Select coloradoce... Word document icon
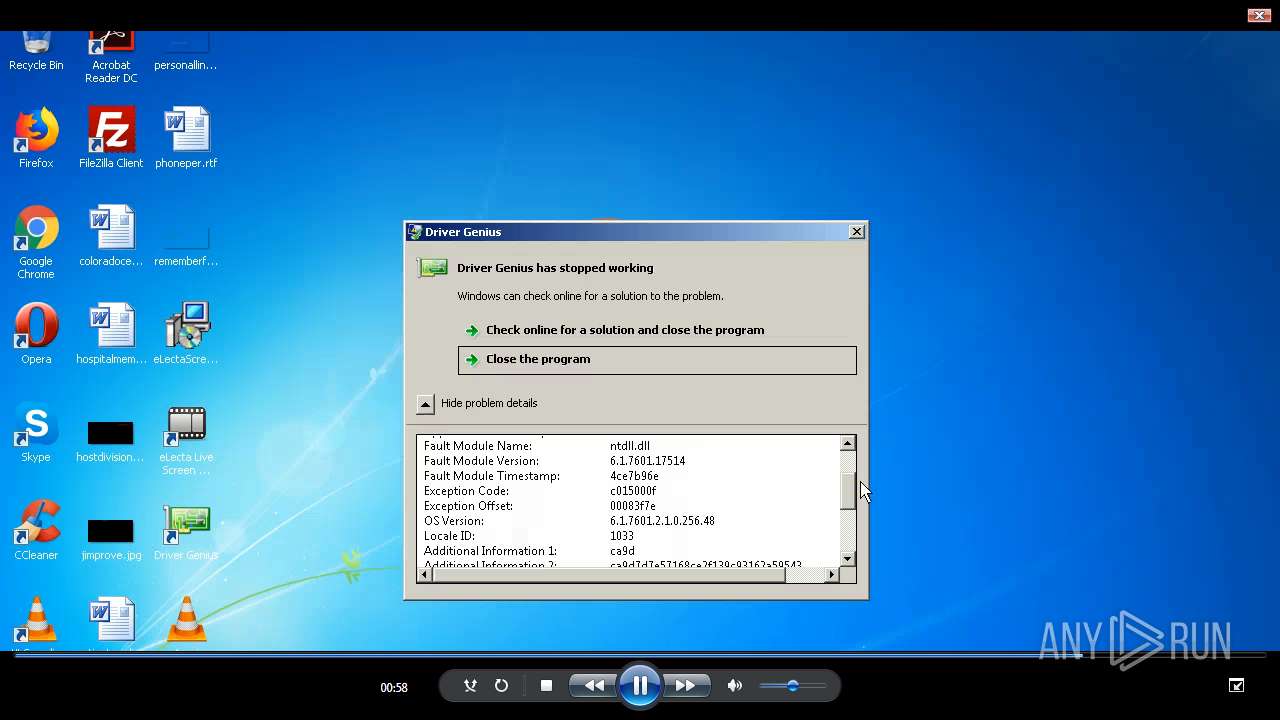Screen dimensions: 1280x720 point(111,236)
